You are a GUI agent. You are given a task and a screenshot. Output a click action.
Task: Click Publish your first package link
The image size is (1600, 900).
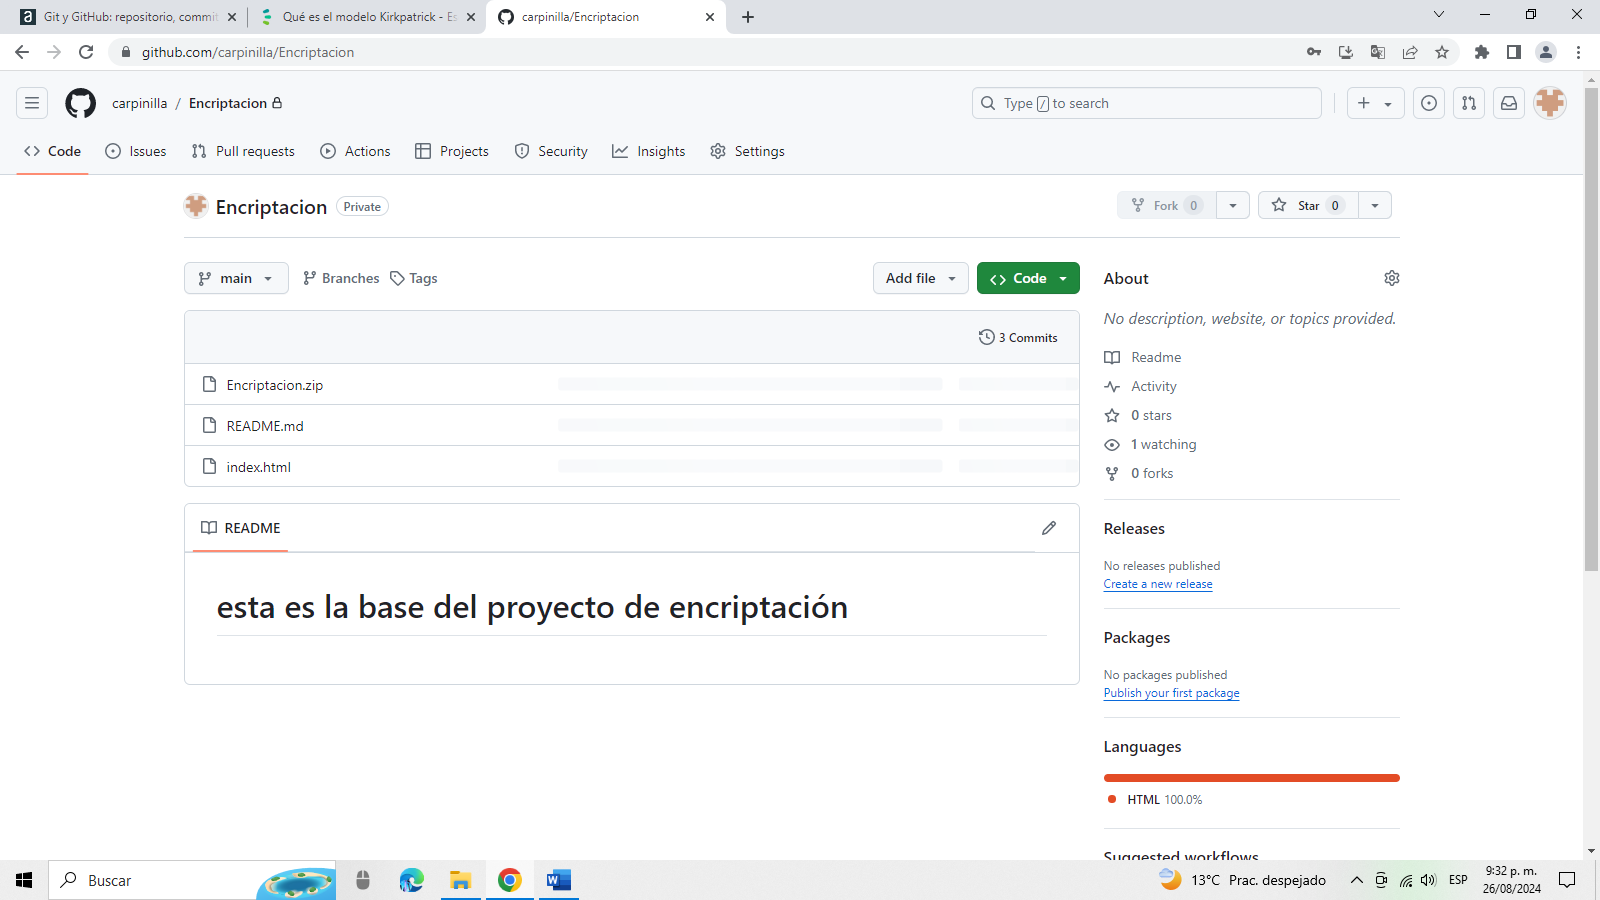(x=1171, y=693)
